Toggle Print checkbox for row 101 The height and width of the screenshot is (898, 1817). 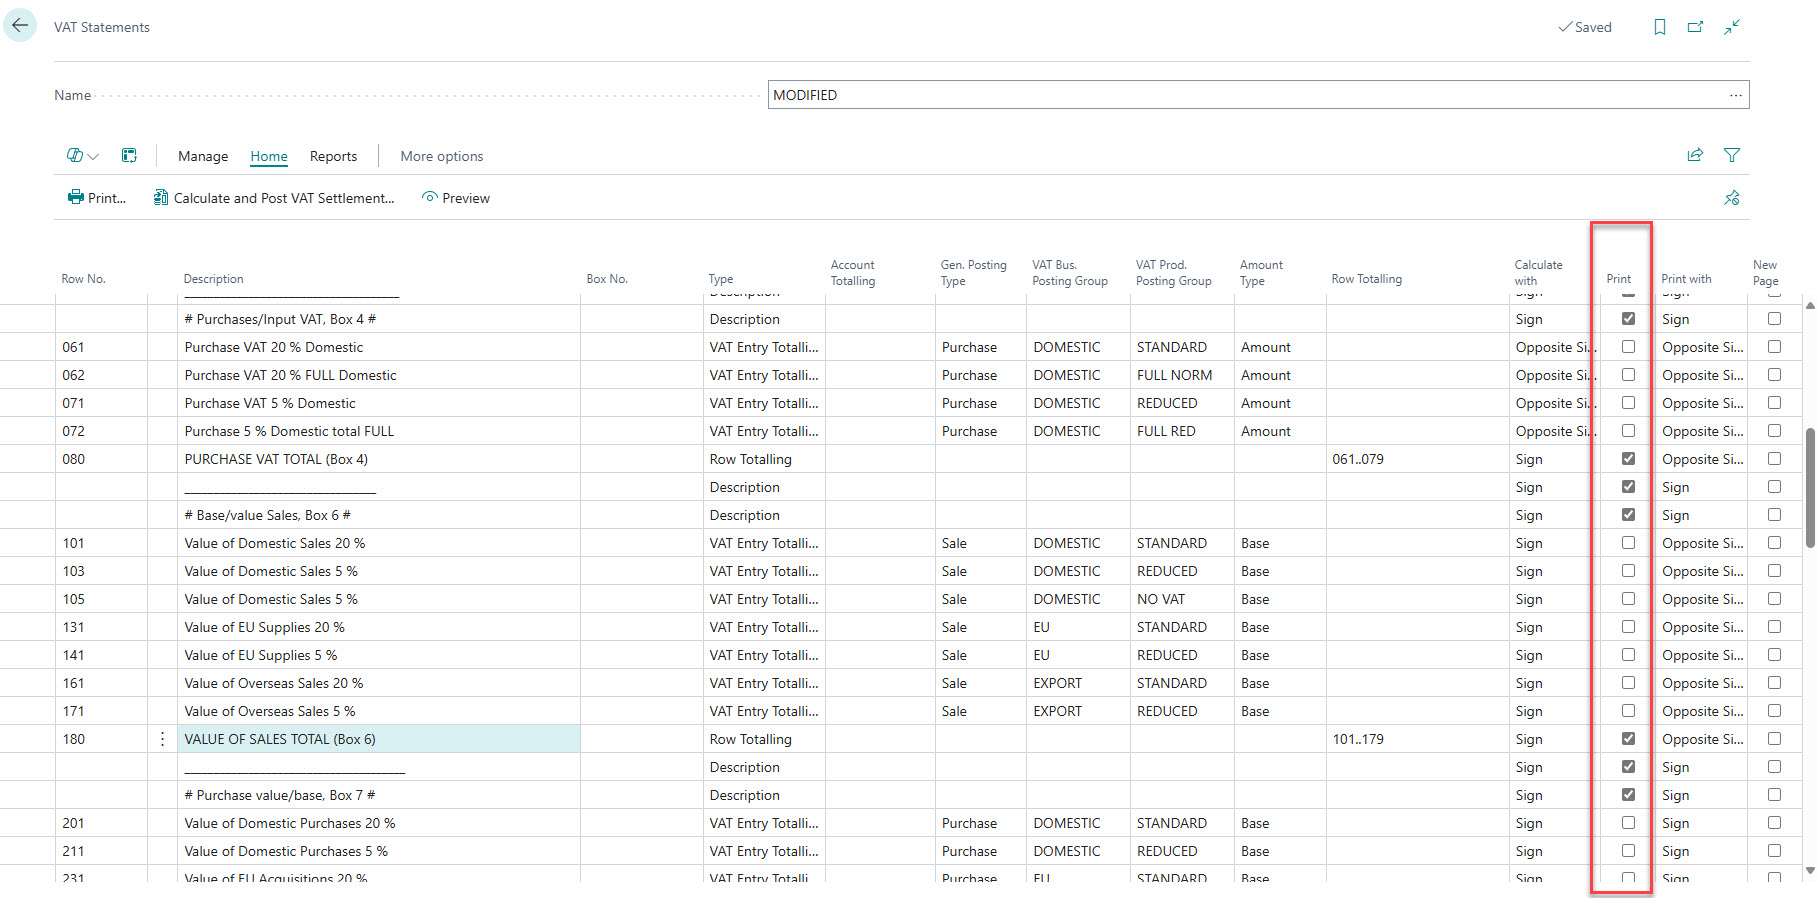click(x=1628, y=543)
